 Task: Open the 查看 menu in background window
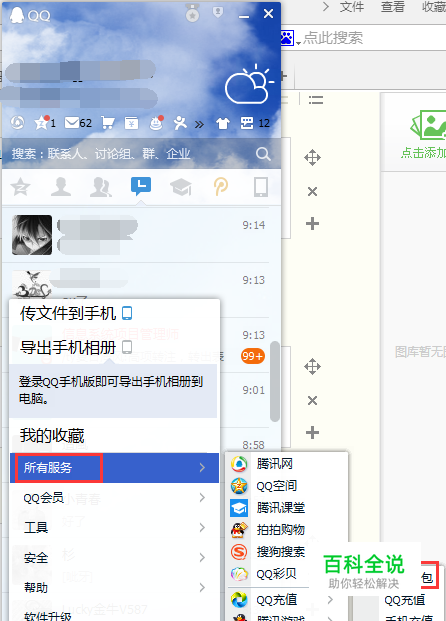click(x=393, y=7)
